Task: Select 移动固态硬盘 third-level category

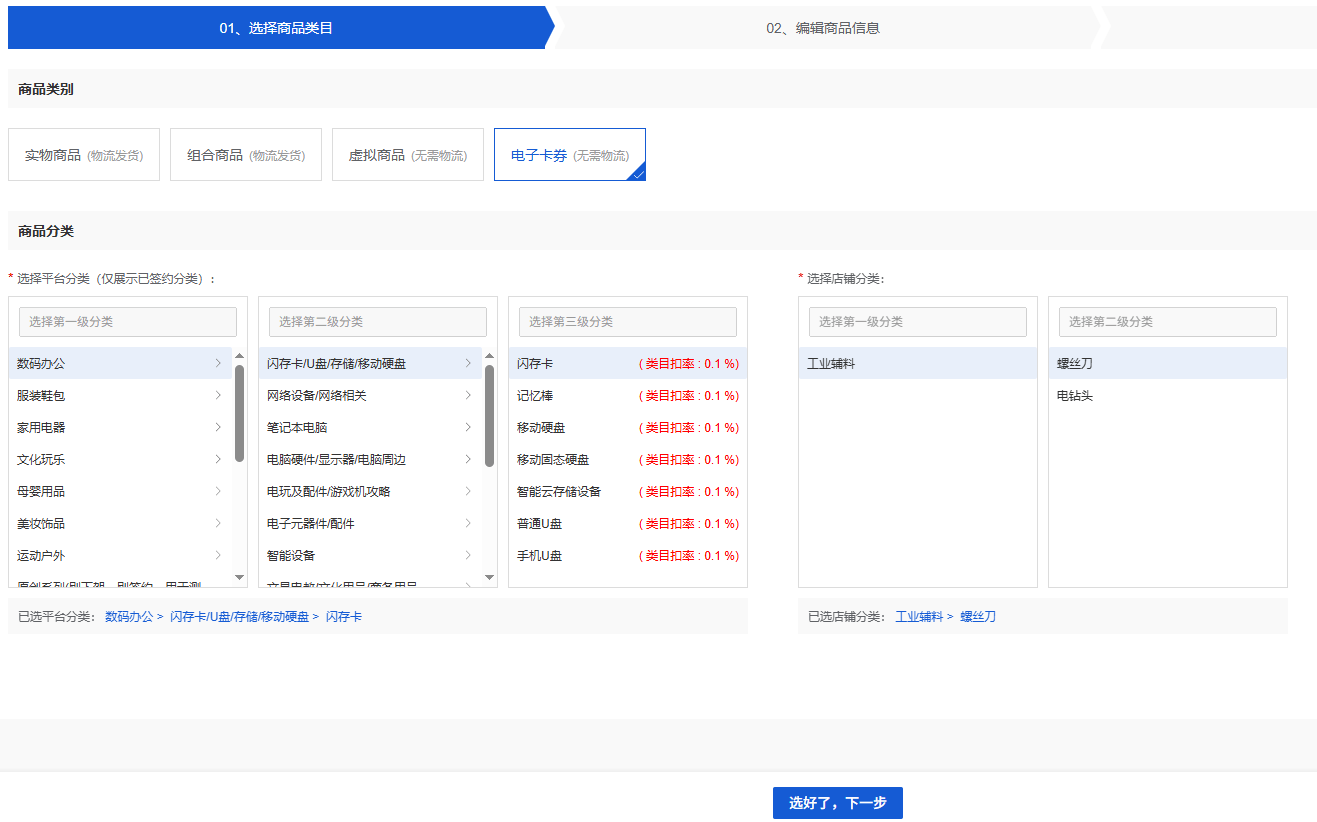Action: (628, 459)
